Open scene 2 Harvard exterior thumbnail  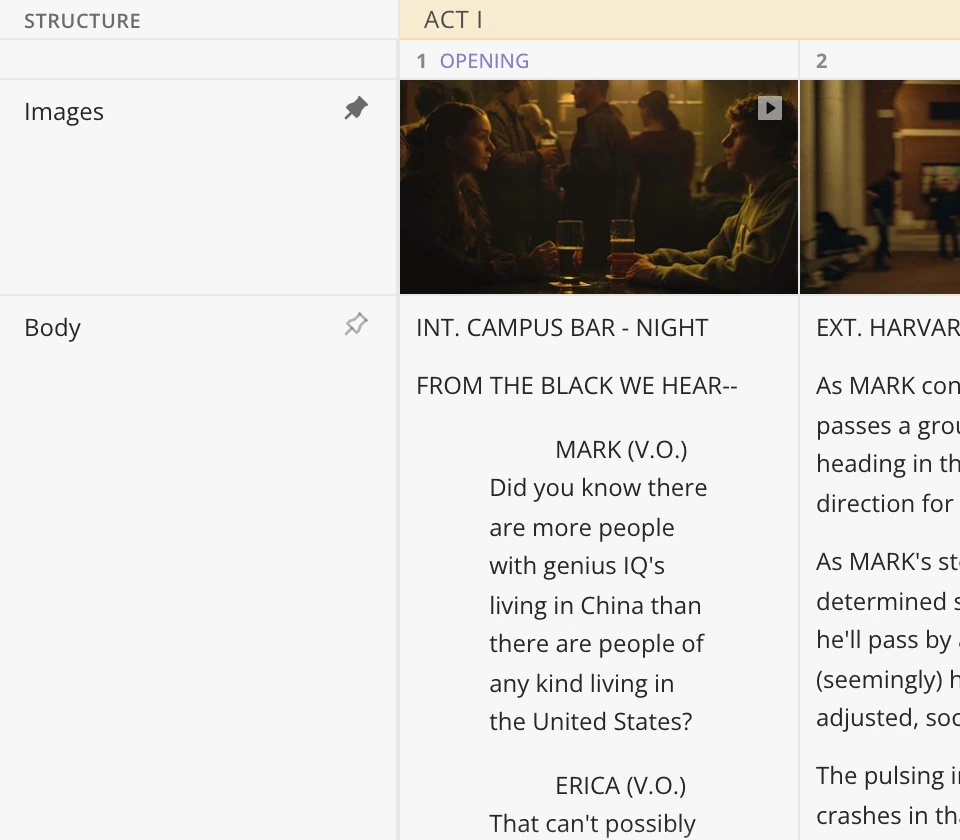(880, 187)
